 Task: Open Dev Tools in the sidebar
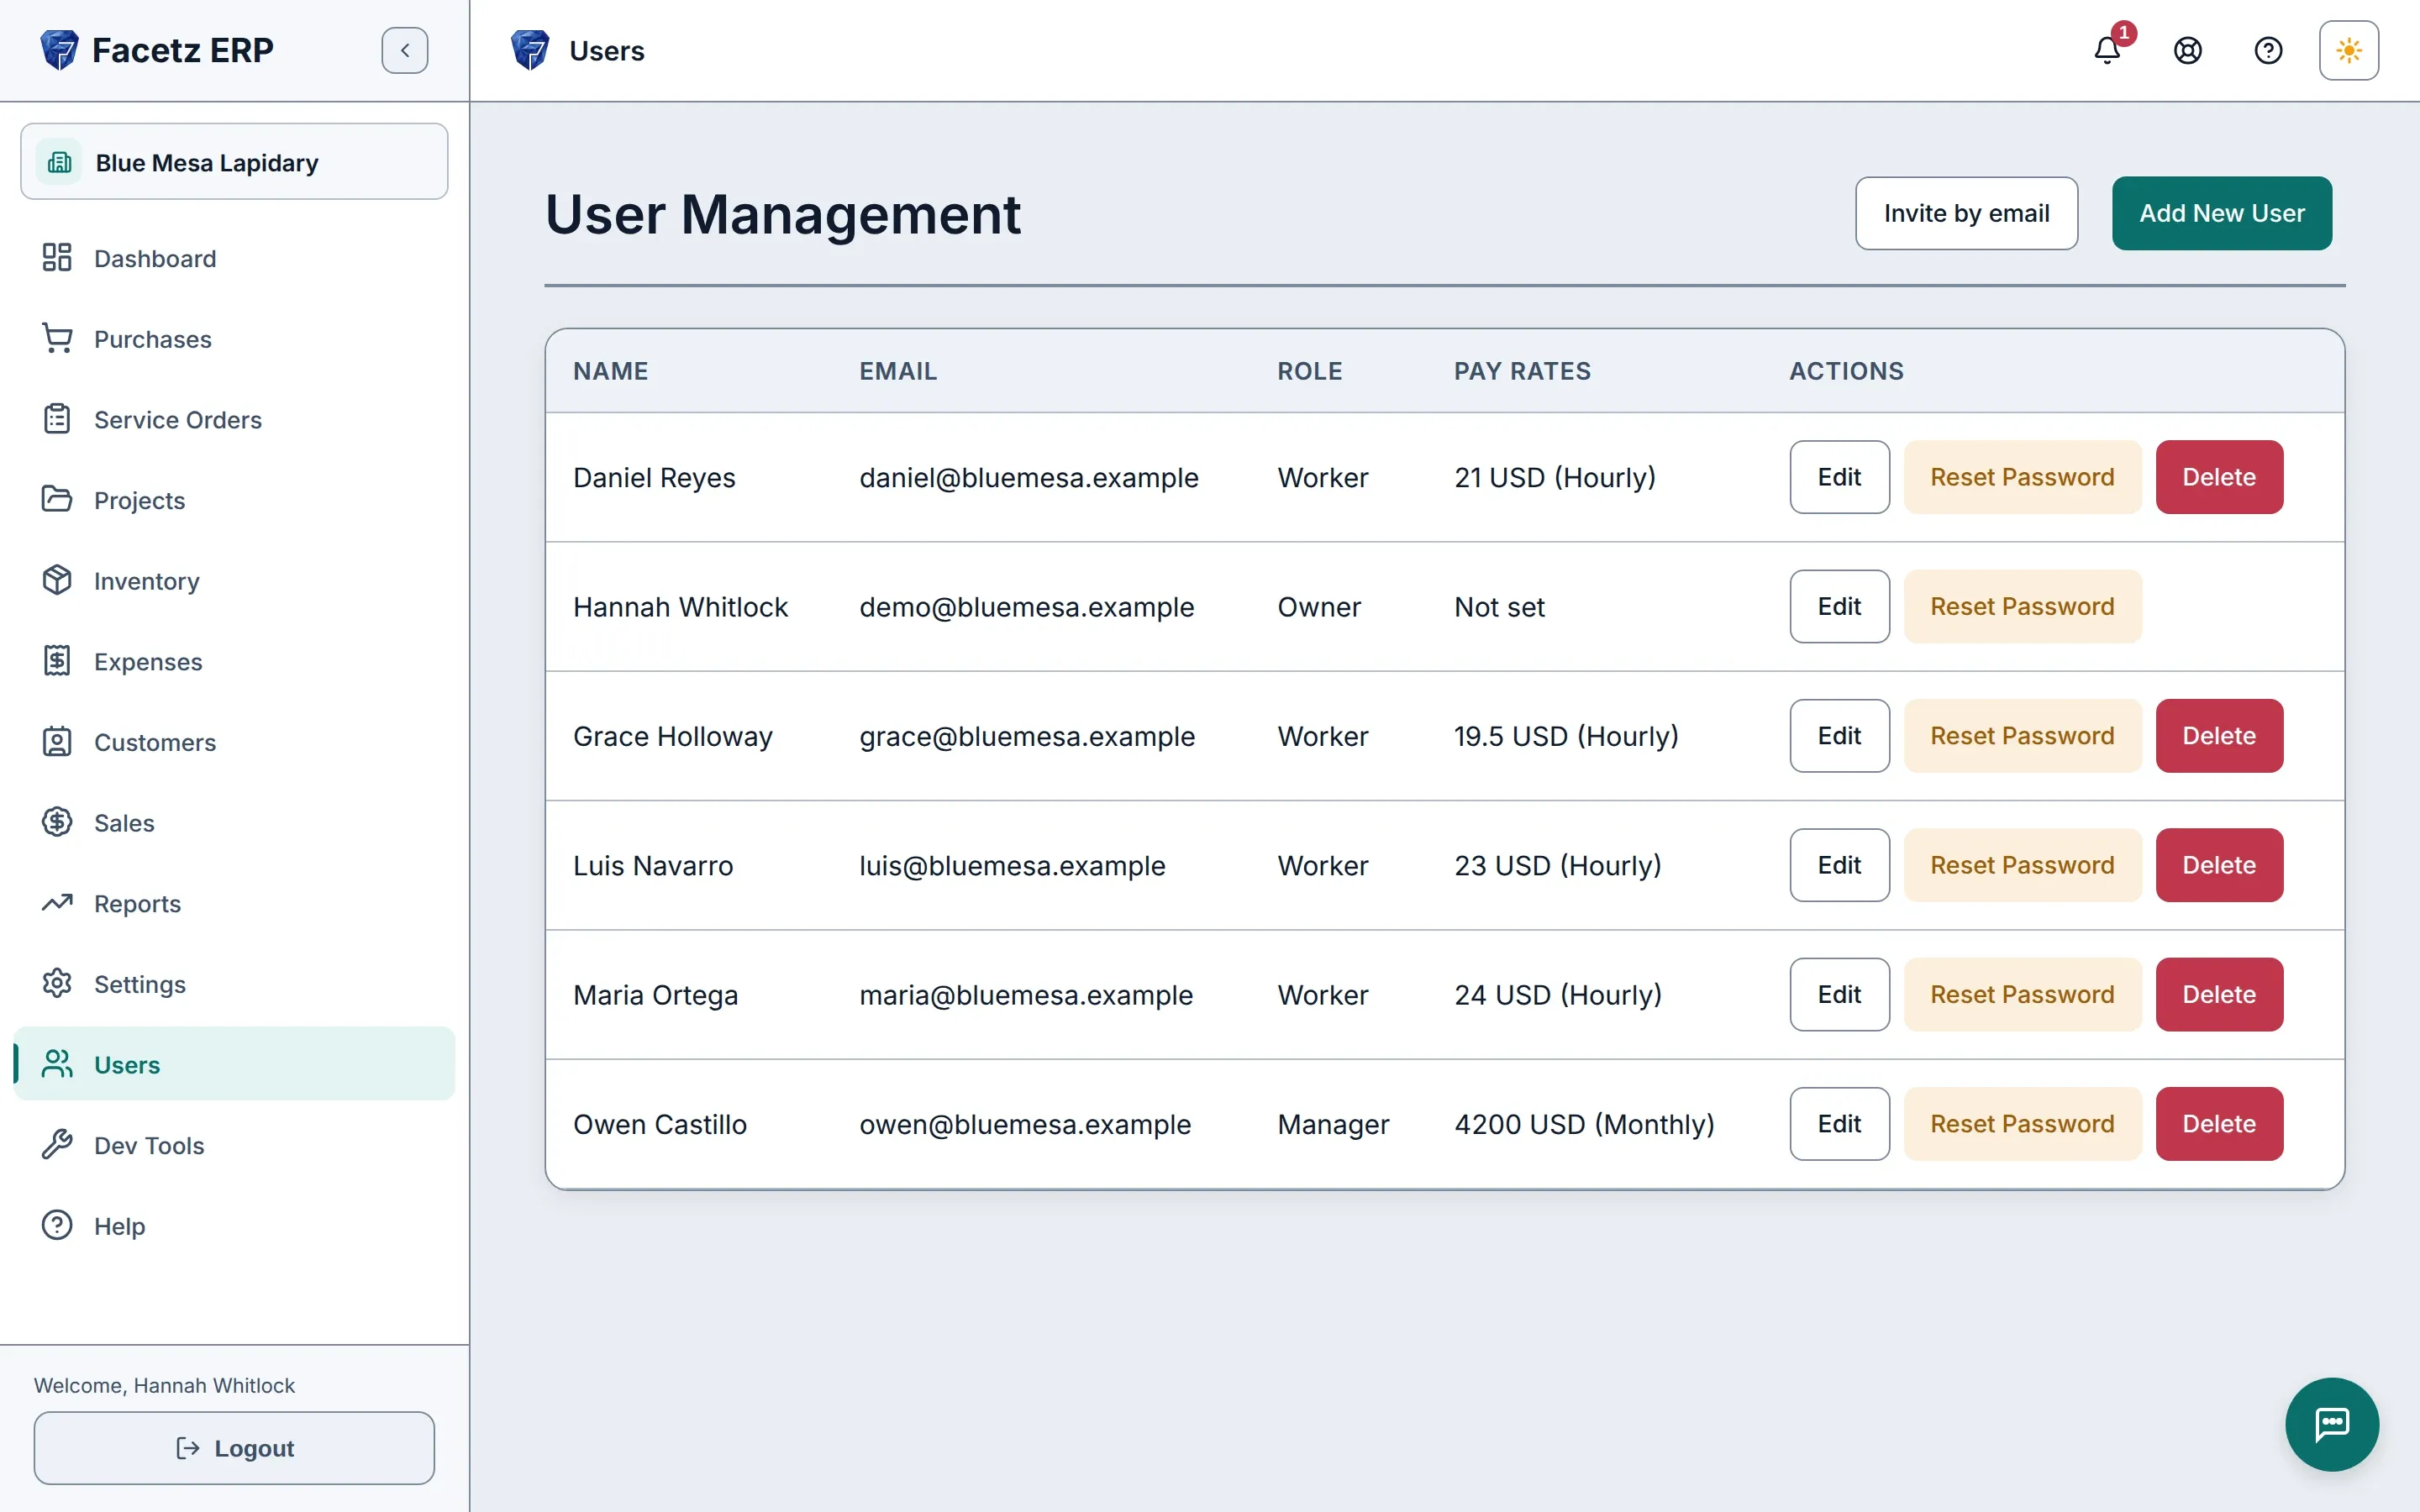click(x=234, y=1145)
